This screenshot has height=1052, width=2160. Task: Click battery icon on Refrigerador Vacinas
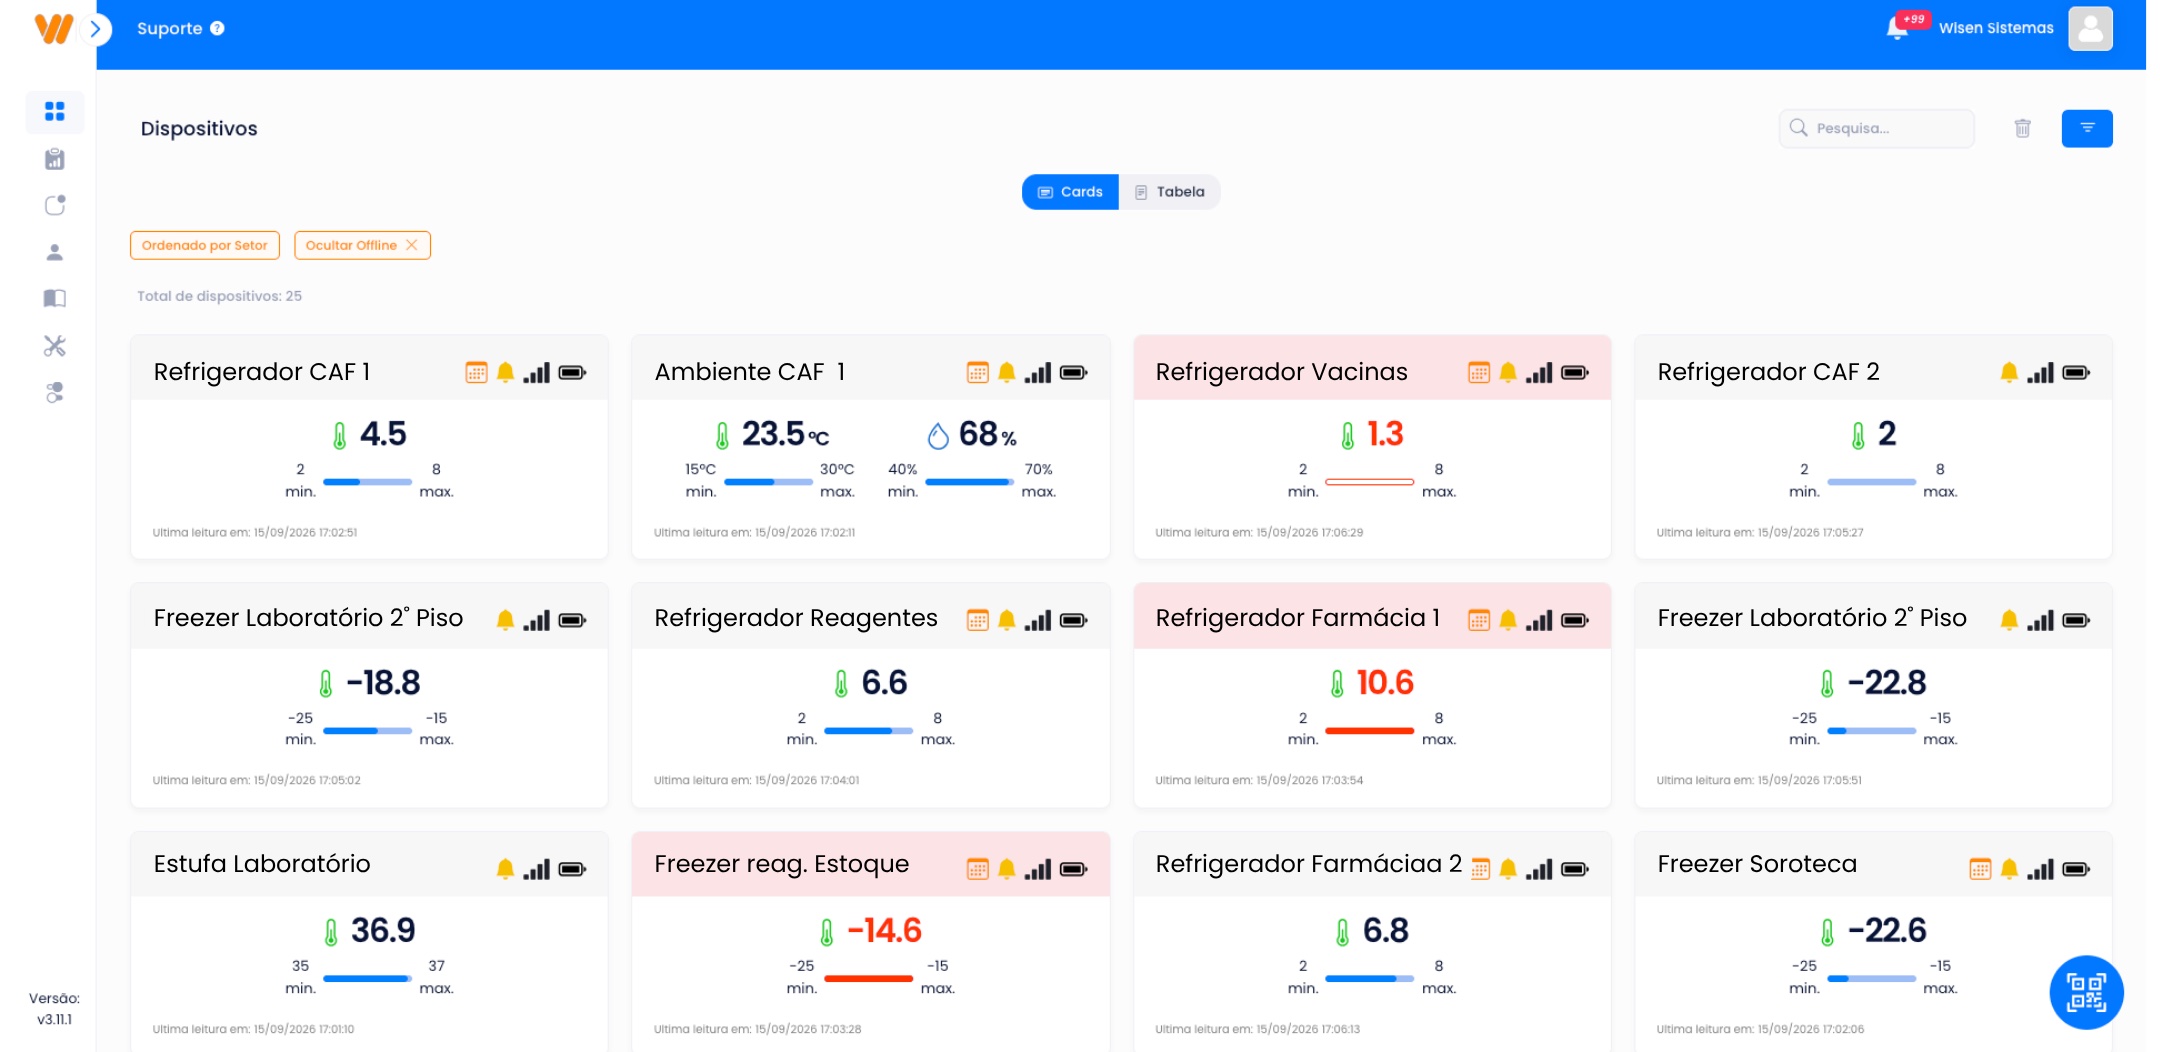pyautogui.click(x=1575, y=373)
